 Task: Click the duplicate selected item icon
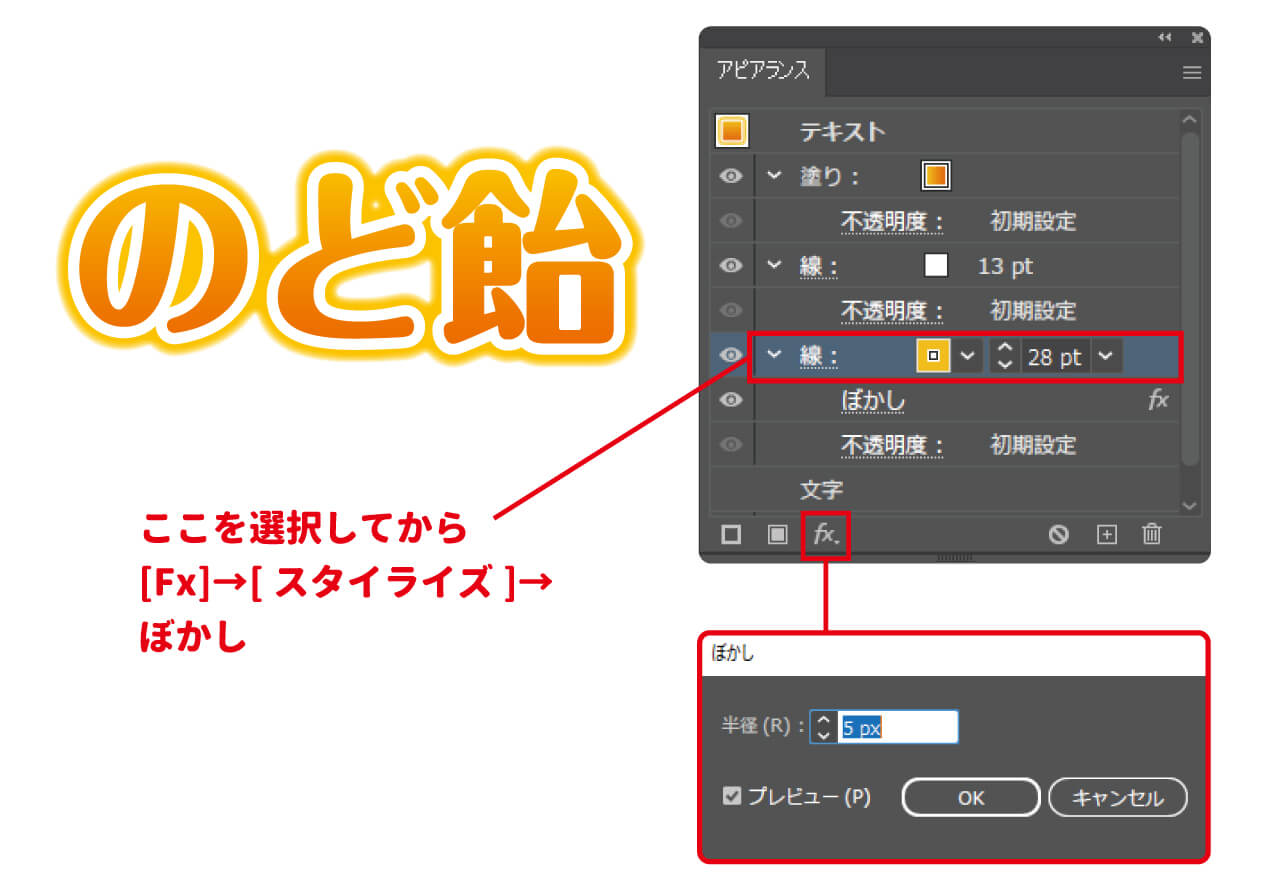coord(1106,535)
